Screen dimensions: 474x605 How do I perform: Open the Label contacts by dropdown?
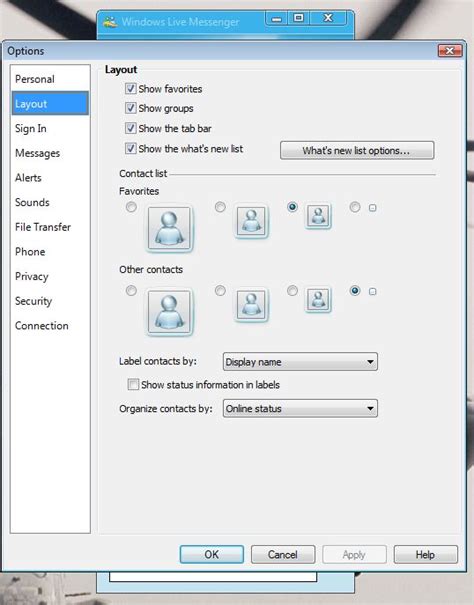point(300,362)
